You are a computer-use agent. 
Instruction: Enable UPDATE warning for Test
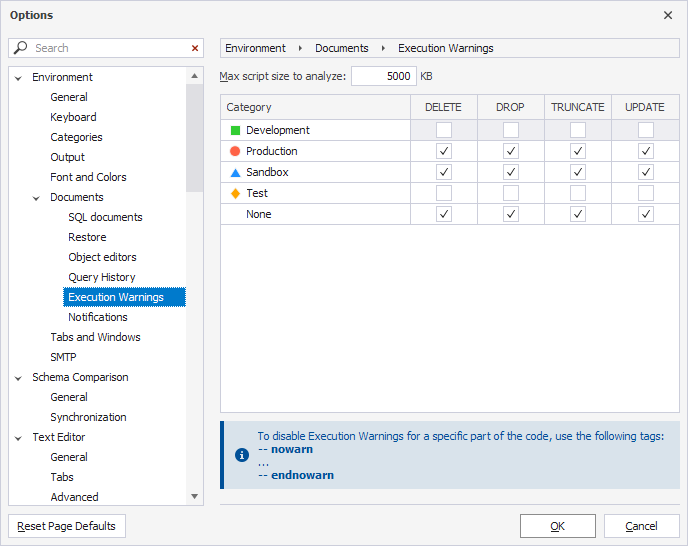tap(645, 193)
